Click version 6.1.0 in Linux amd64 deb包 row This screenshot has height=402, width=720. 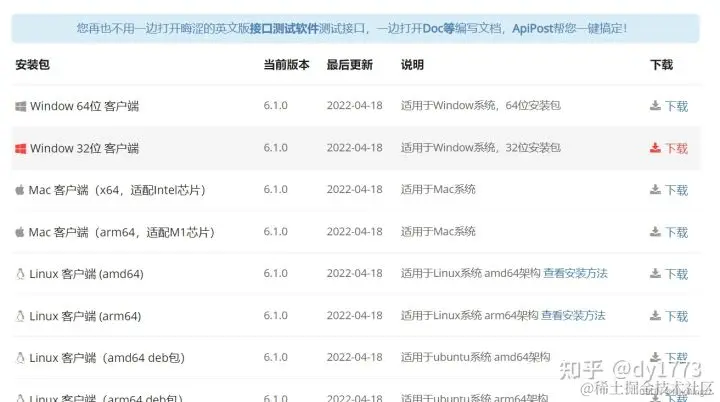(x=276, y=357)
